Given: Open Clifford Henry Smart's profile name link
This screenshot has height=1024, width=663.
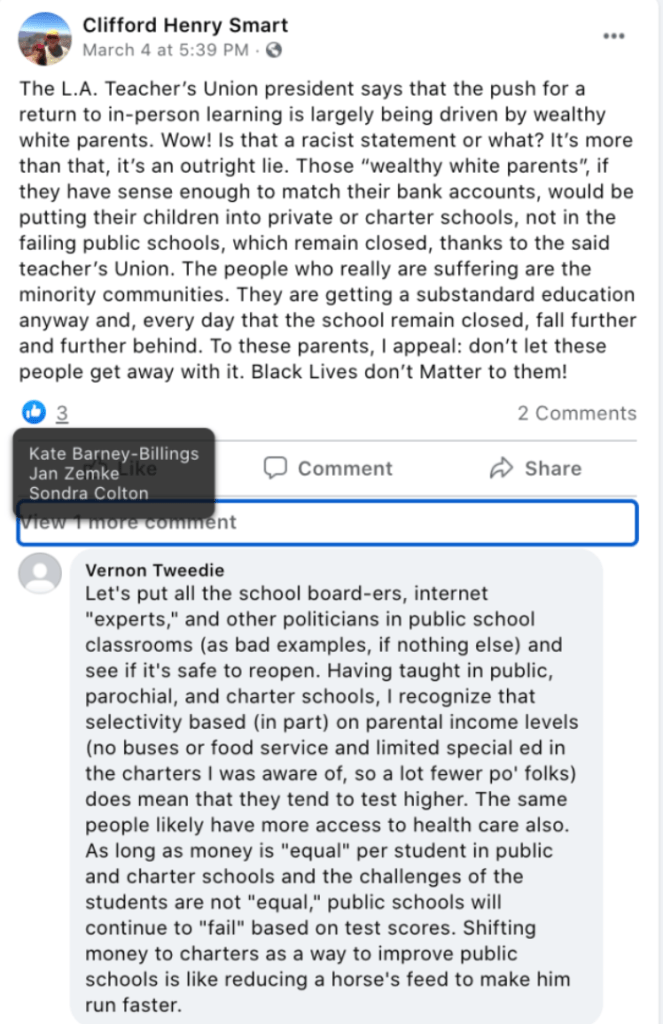Looking at the screenshot, I should (185, 25).
